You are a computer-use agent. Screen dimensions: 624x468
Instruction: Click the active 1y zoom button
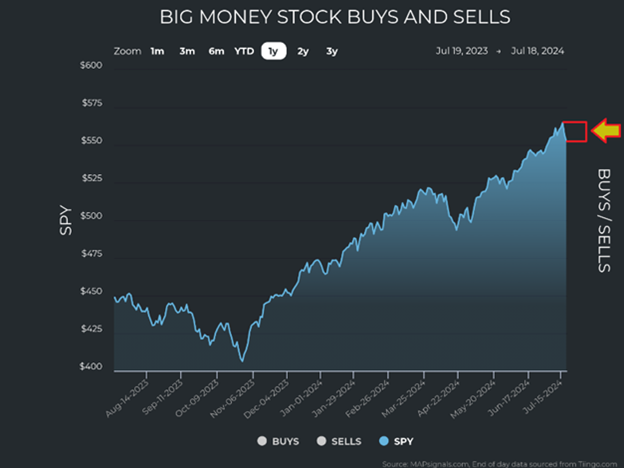coord(273,51)
